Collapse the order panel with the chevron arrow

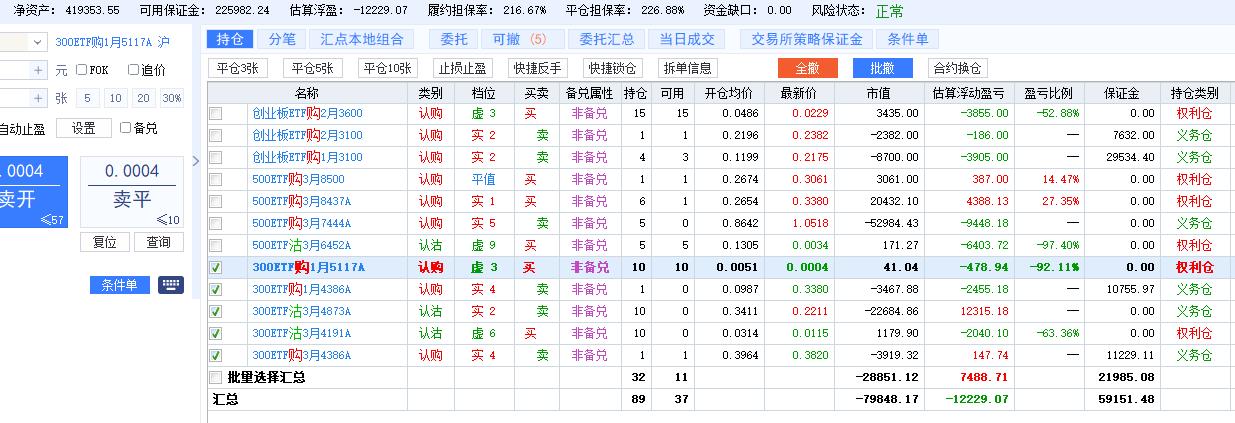[196, 160]
